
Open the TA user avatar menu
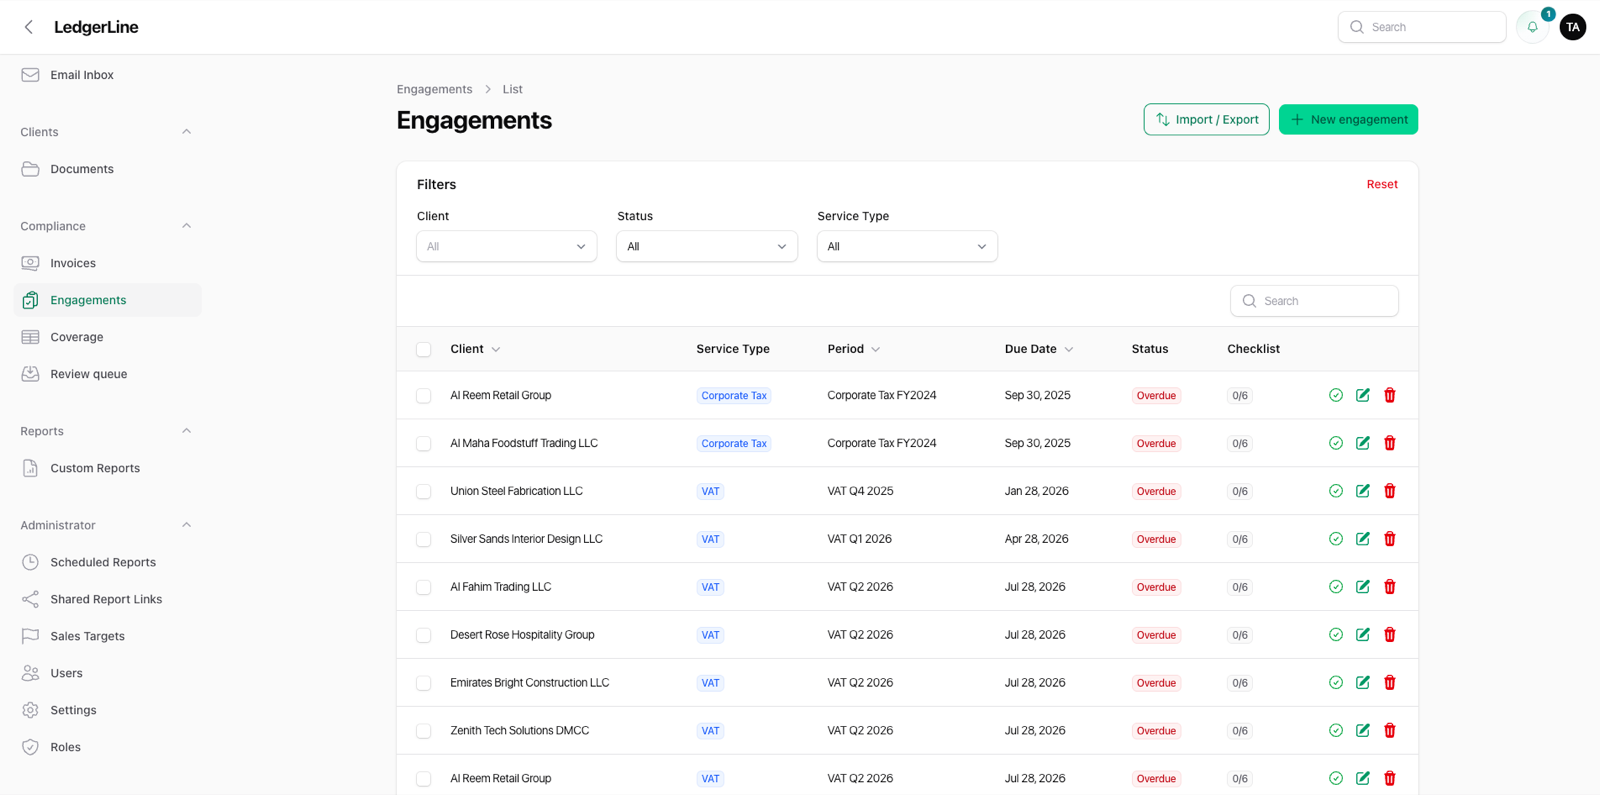click(1573, 27)
